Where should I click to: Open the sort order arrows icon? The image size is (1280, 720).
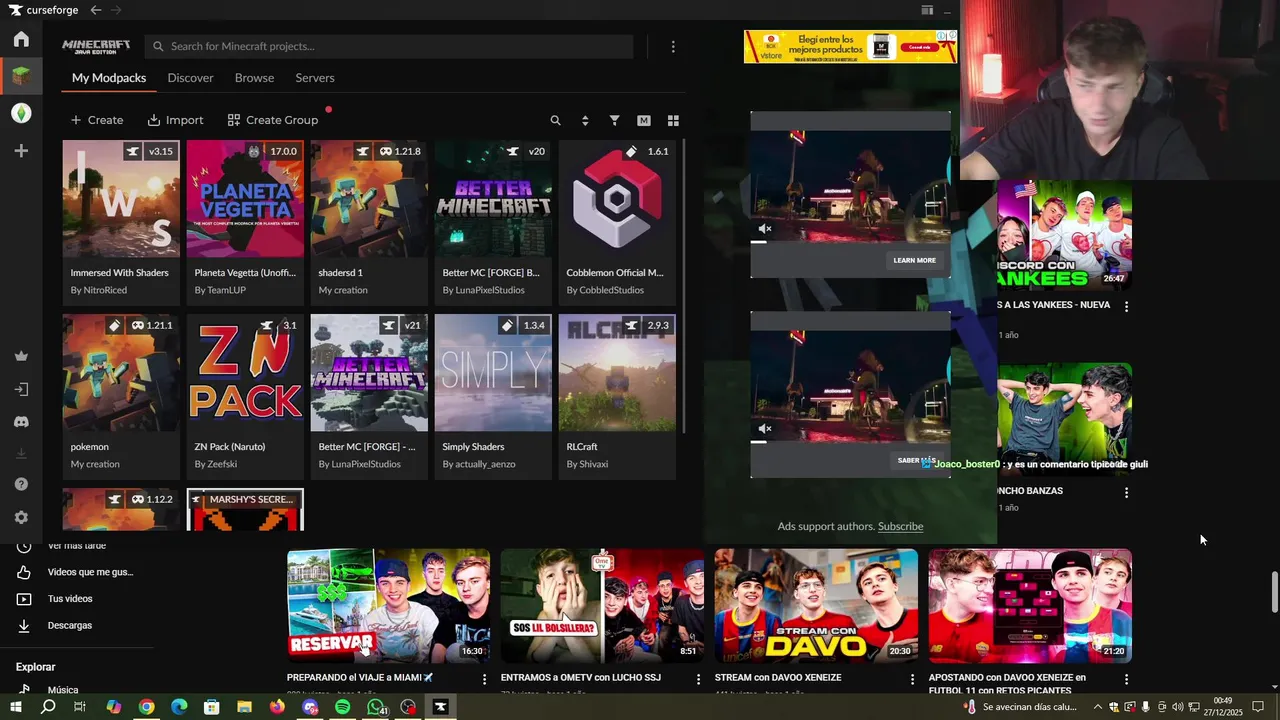585,120
